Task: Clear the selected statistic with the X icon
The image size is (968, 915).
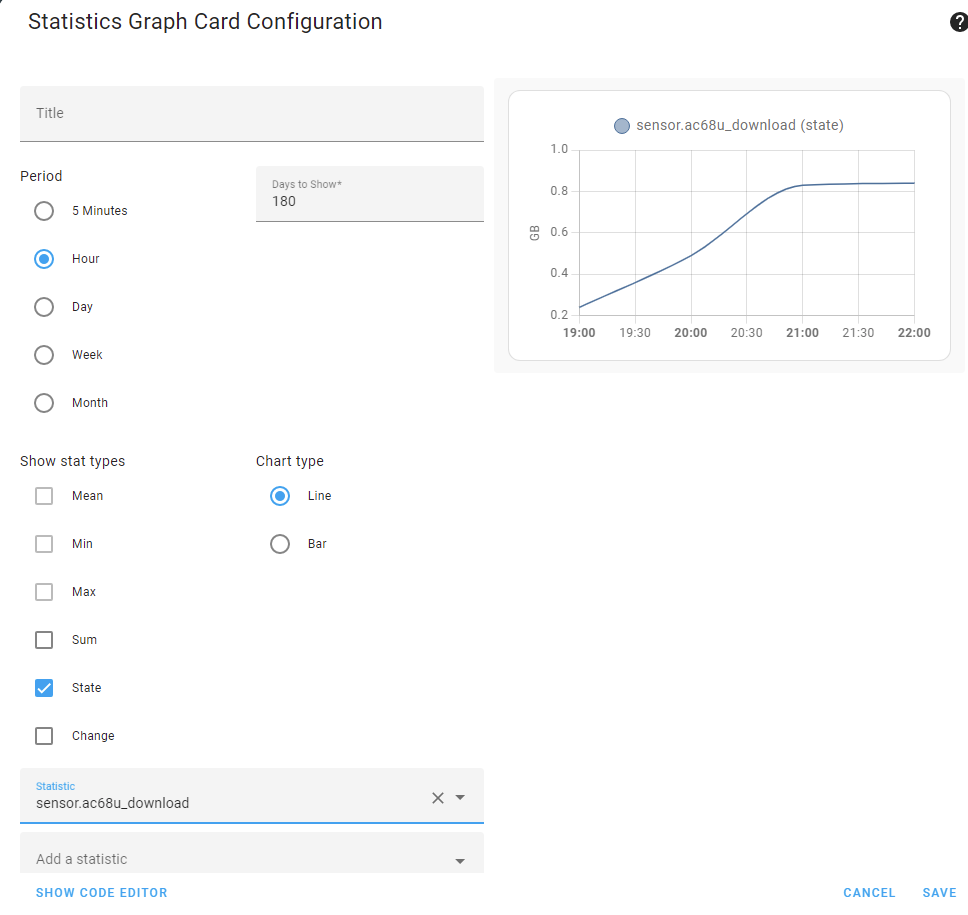Action: point(437,797)
